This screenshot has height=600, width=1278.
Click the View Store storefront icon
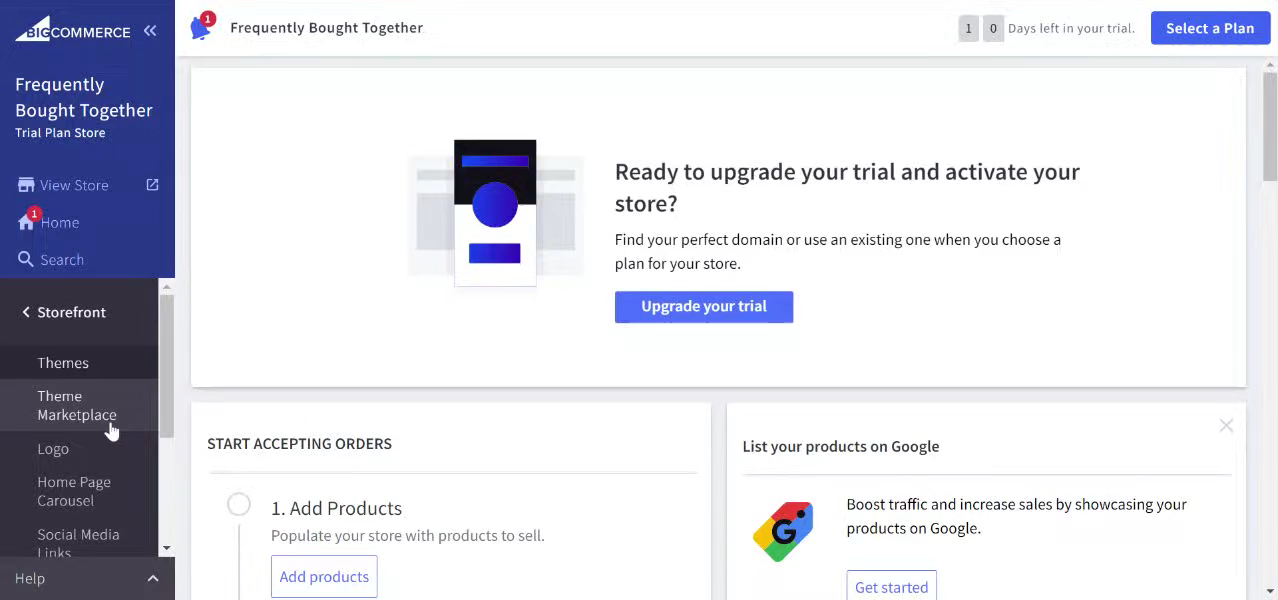click(26, 185)
